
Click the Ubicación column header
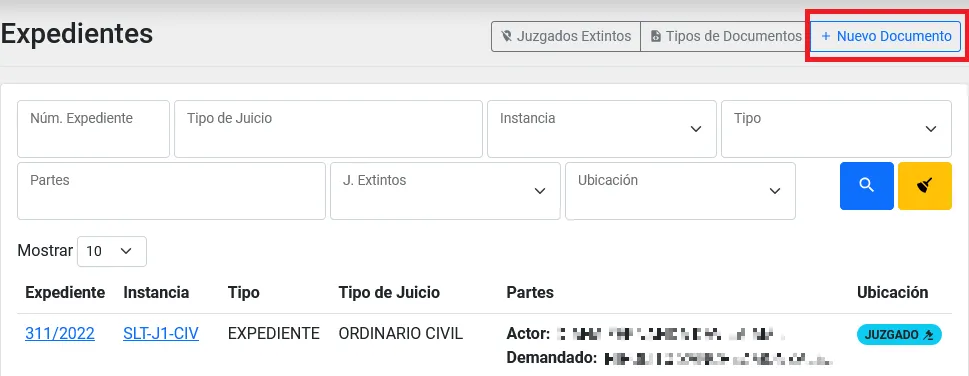coord(892,293)
